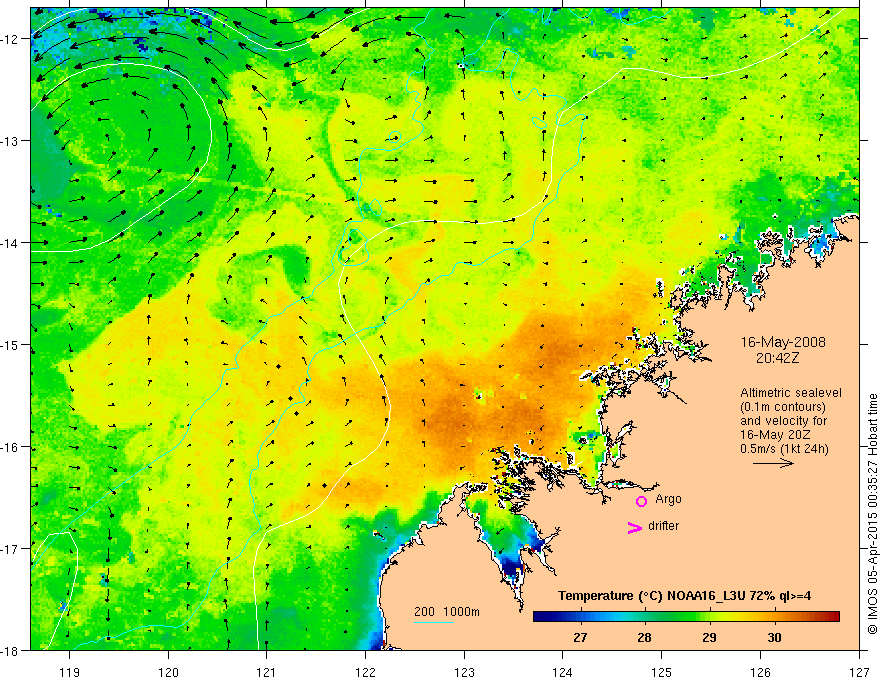
Task: Click the '16-May 20Z' text line
Action: point(775,435)
